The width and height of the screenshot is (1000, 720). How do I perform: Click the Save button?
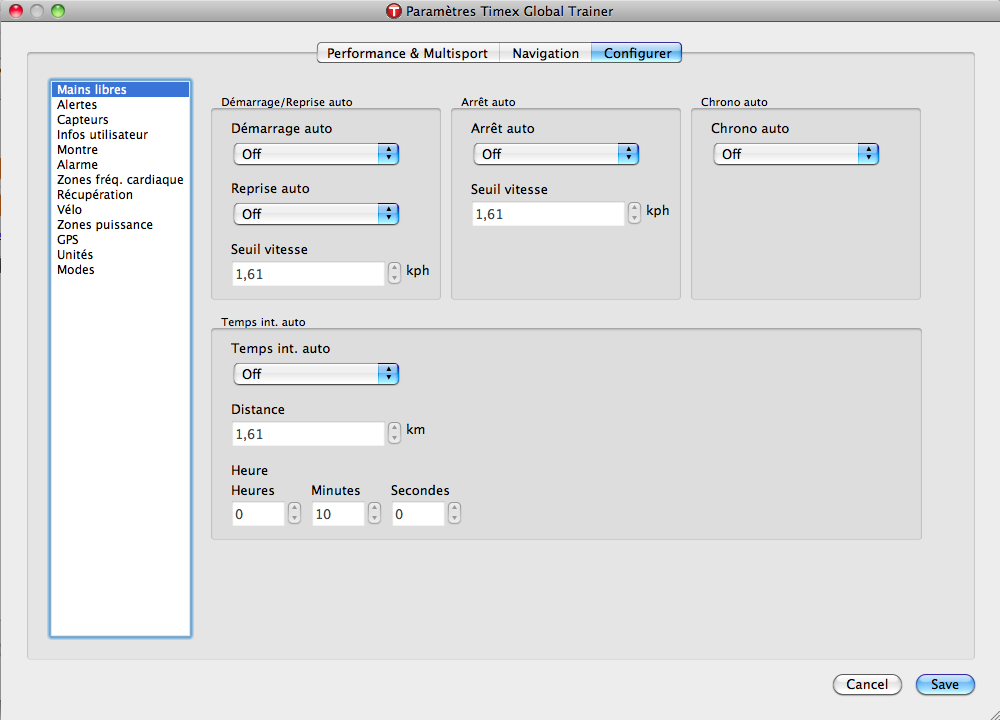coord(944,684)
